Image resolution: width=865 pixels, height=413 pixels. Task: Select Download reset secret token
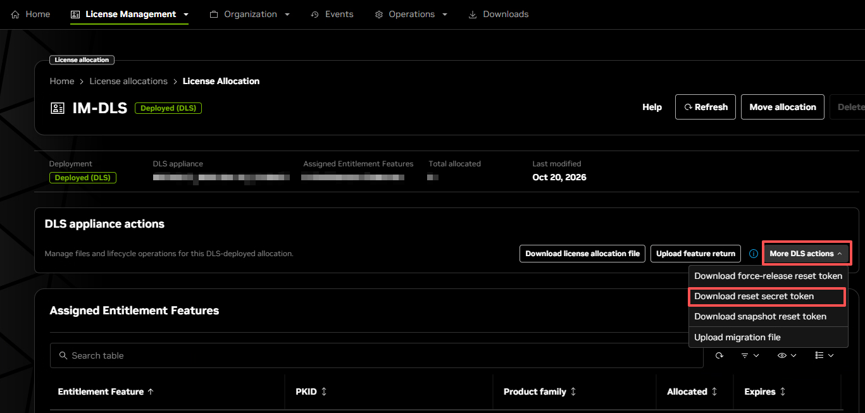coord(767,296)
